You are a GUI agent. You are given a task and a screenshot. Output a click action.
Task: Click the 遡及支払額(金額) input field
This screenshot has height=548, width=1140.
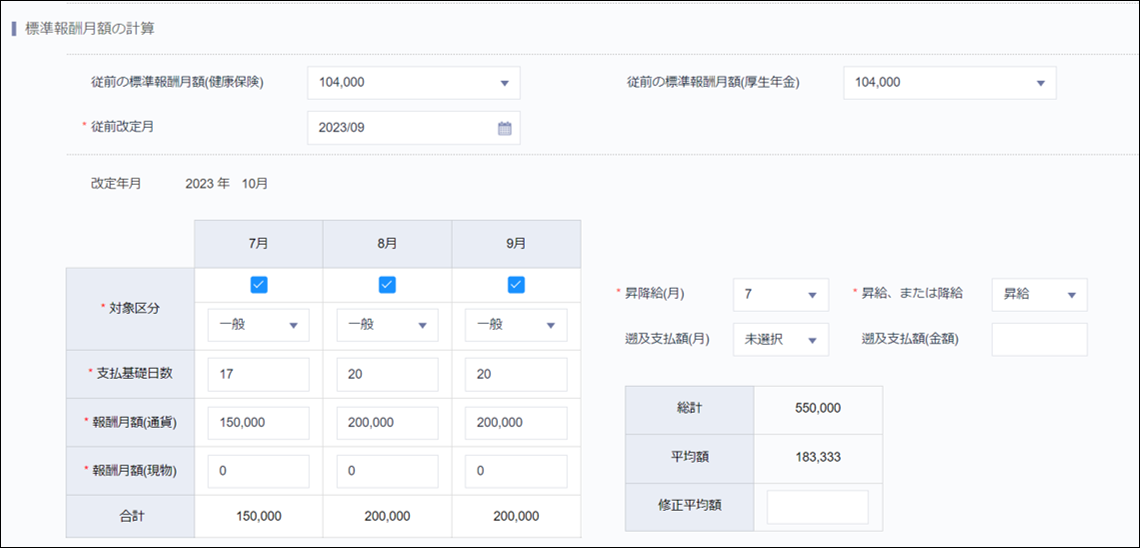tap(1038, 340)
